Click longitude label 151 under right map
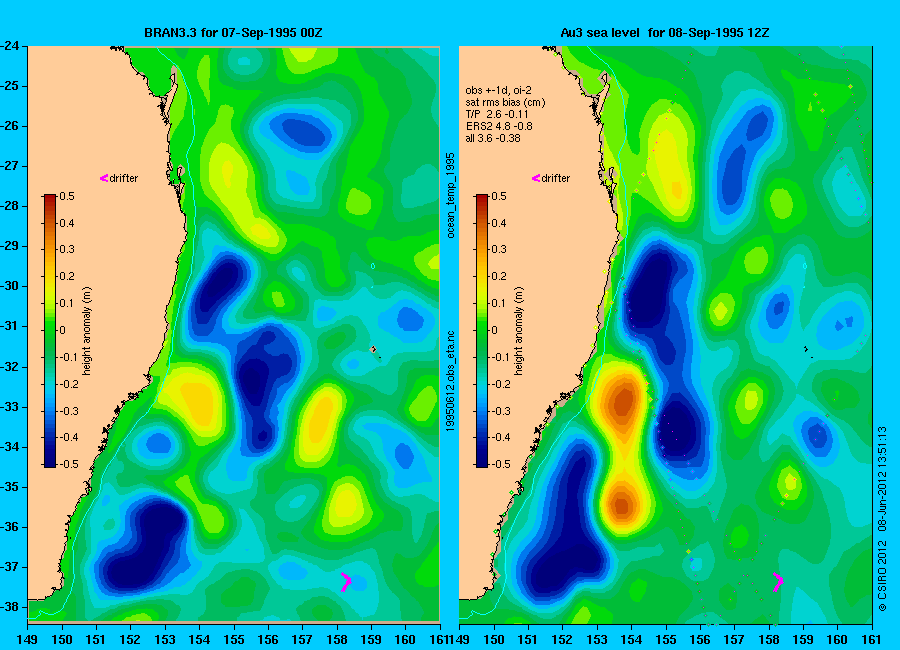900x650 pixels. pyautogui.click(x=528, y=640)
